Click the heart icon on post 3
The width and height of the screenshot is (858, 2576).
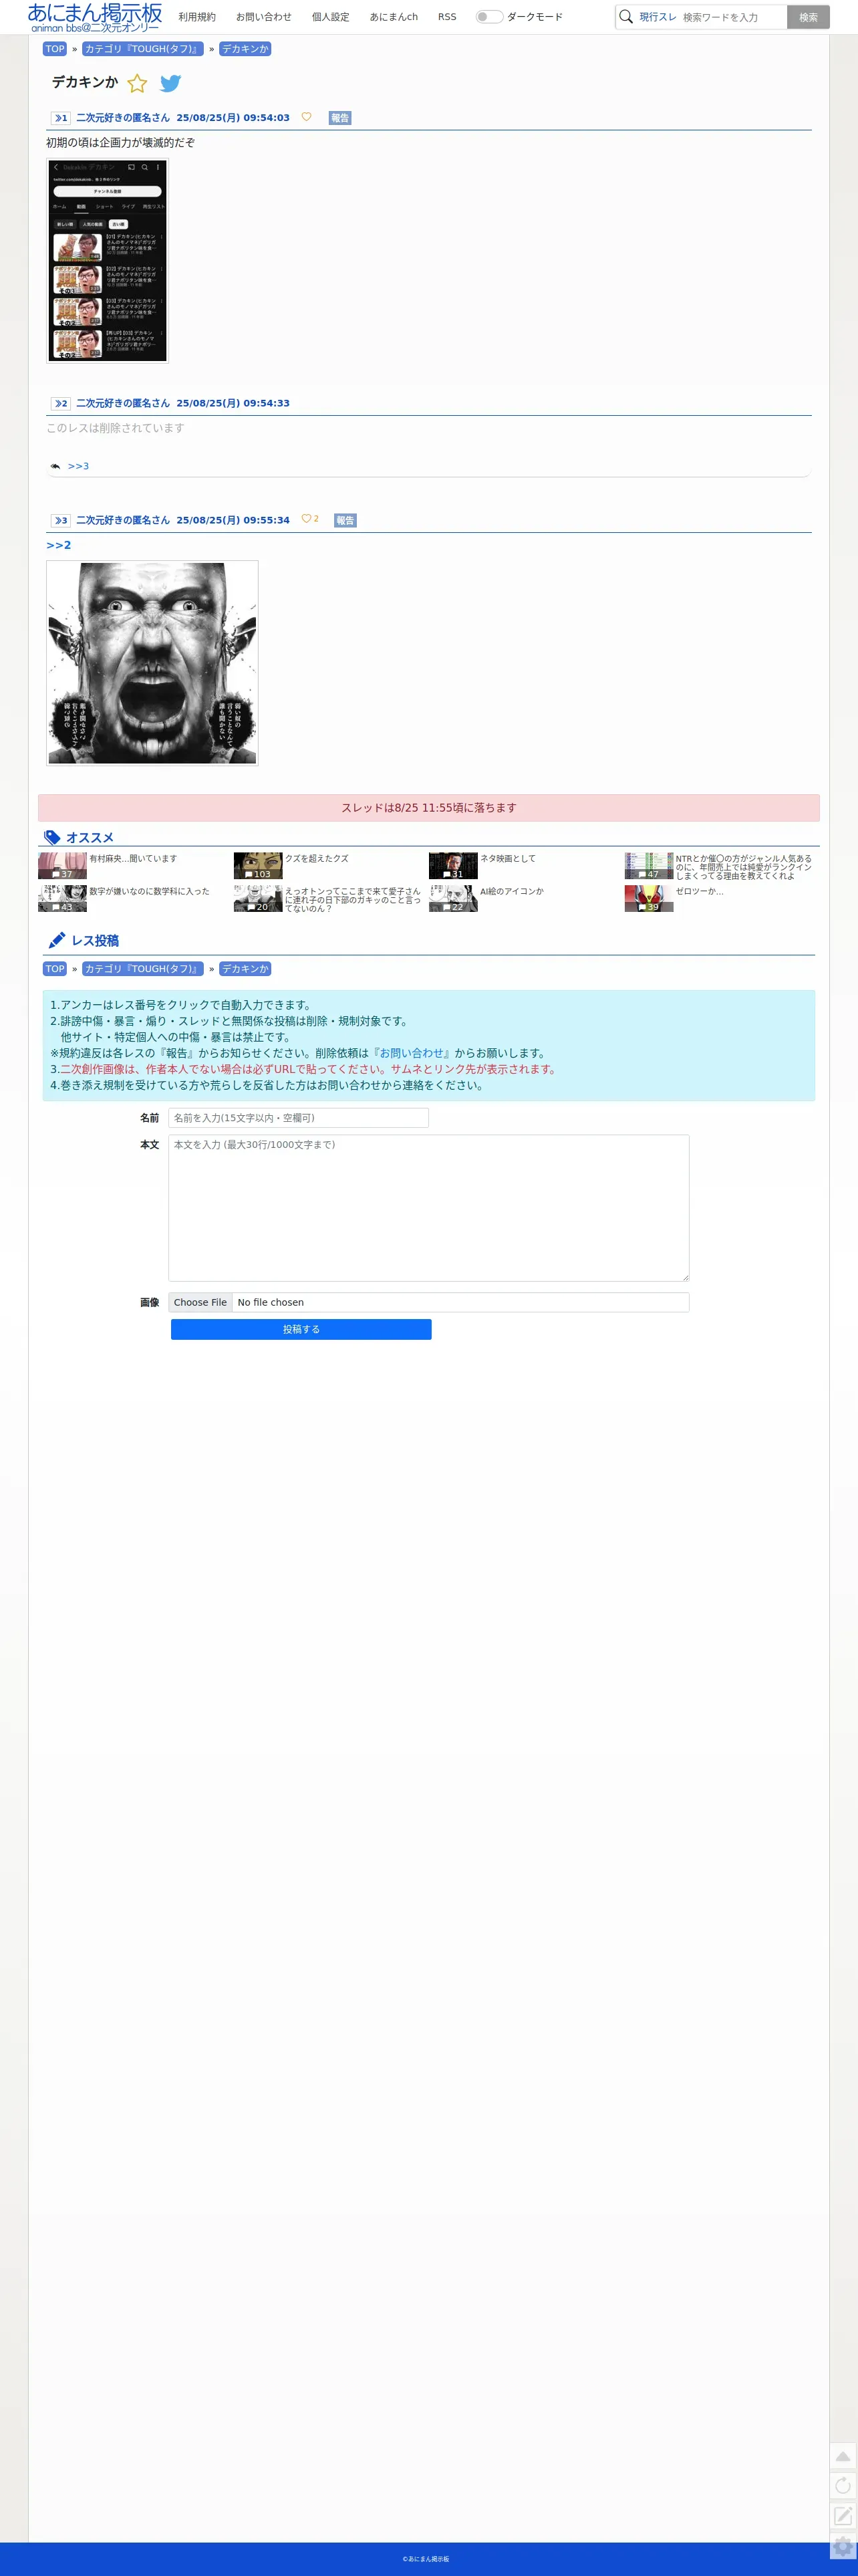306,519
